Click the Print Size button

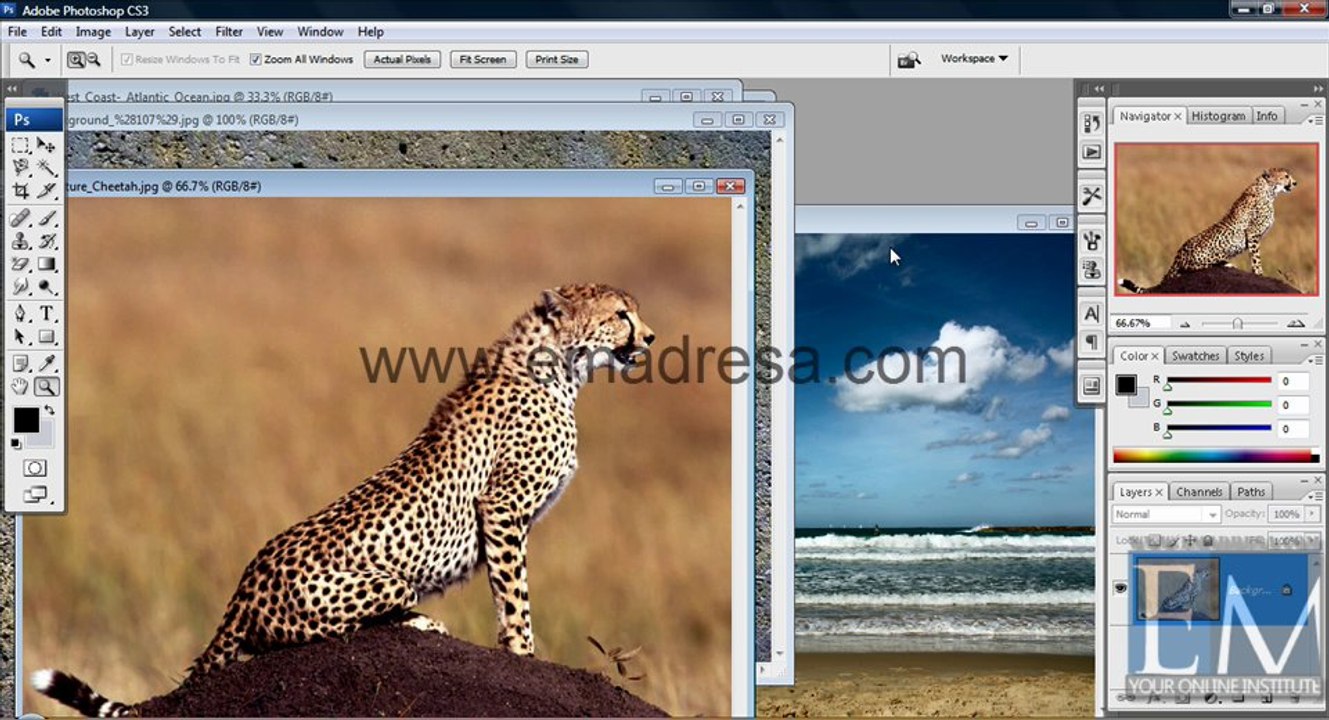click(x=557, y=60)
